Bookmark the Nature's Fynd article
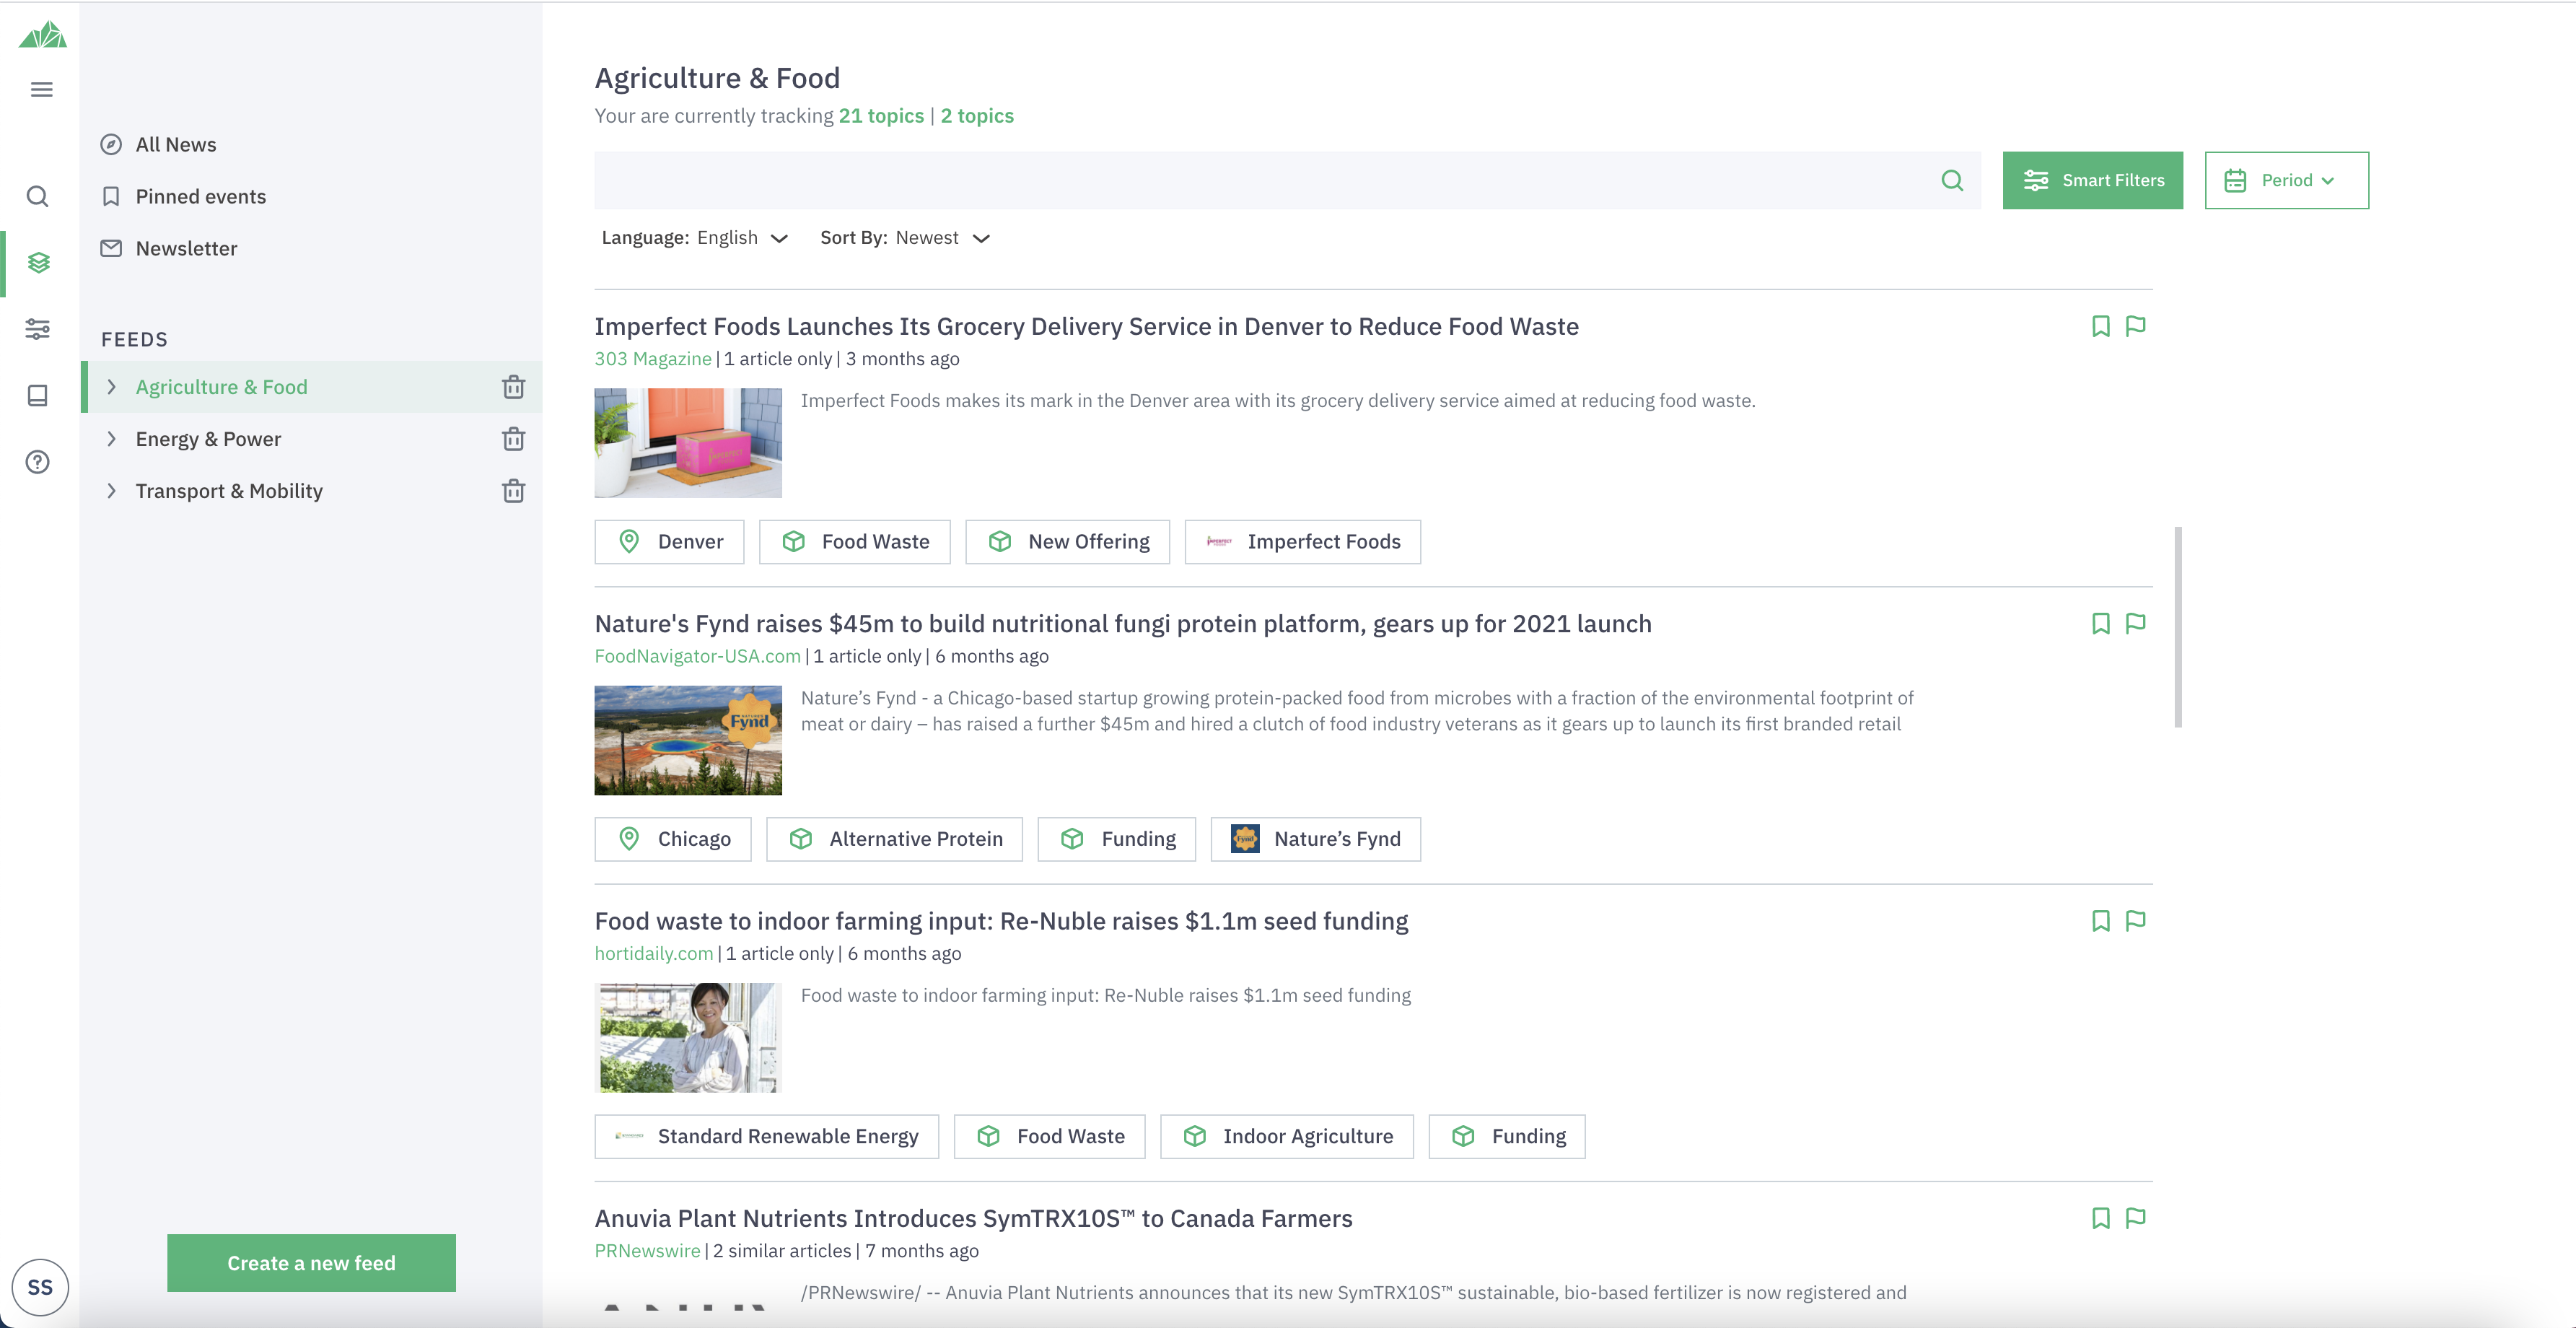 2100,624
